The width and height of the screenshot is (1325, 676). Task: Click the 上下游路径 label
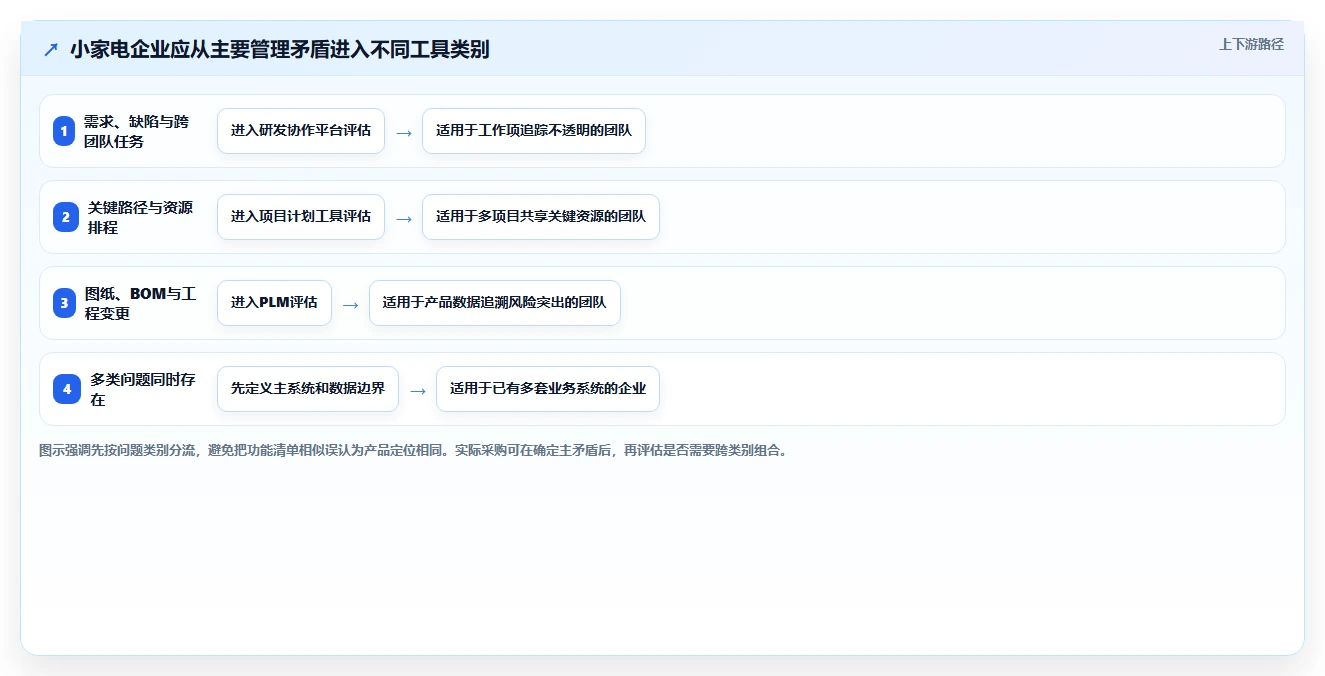coord(1251,44)
